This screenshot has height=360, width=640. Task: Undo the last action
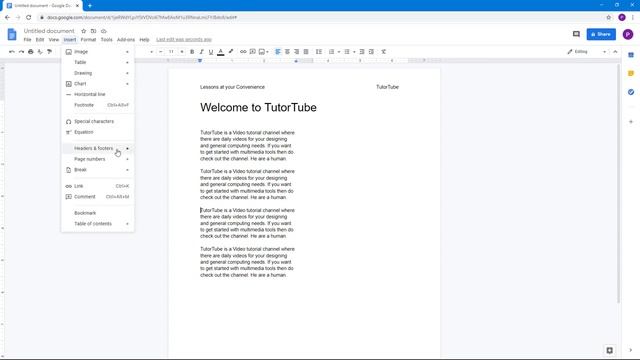pyautogui.click(x=12, y=52)
